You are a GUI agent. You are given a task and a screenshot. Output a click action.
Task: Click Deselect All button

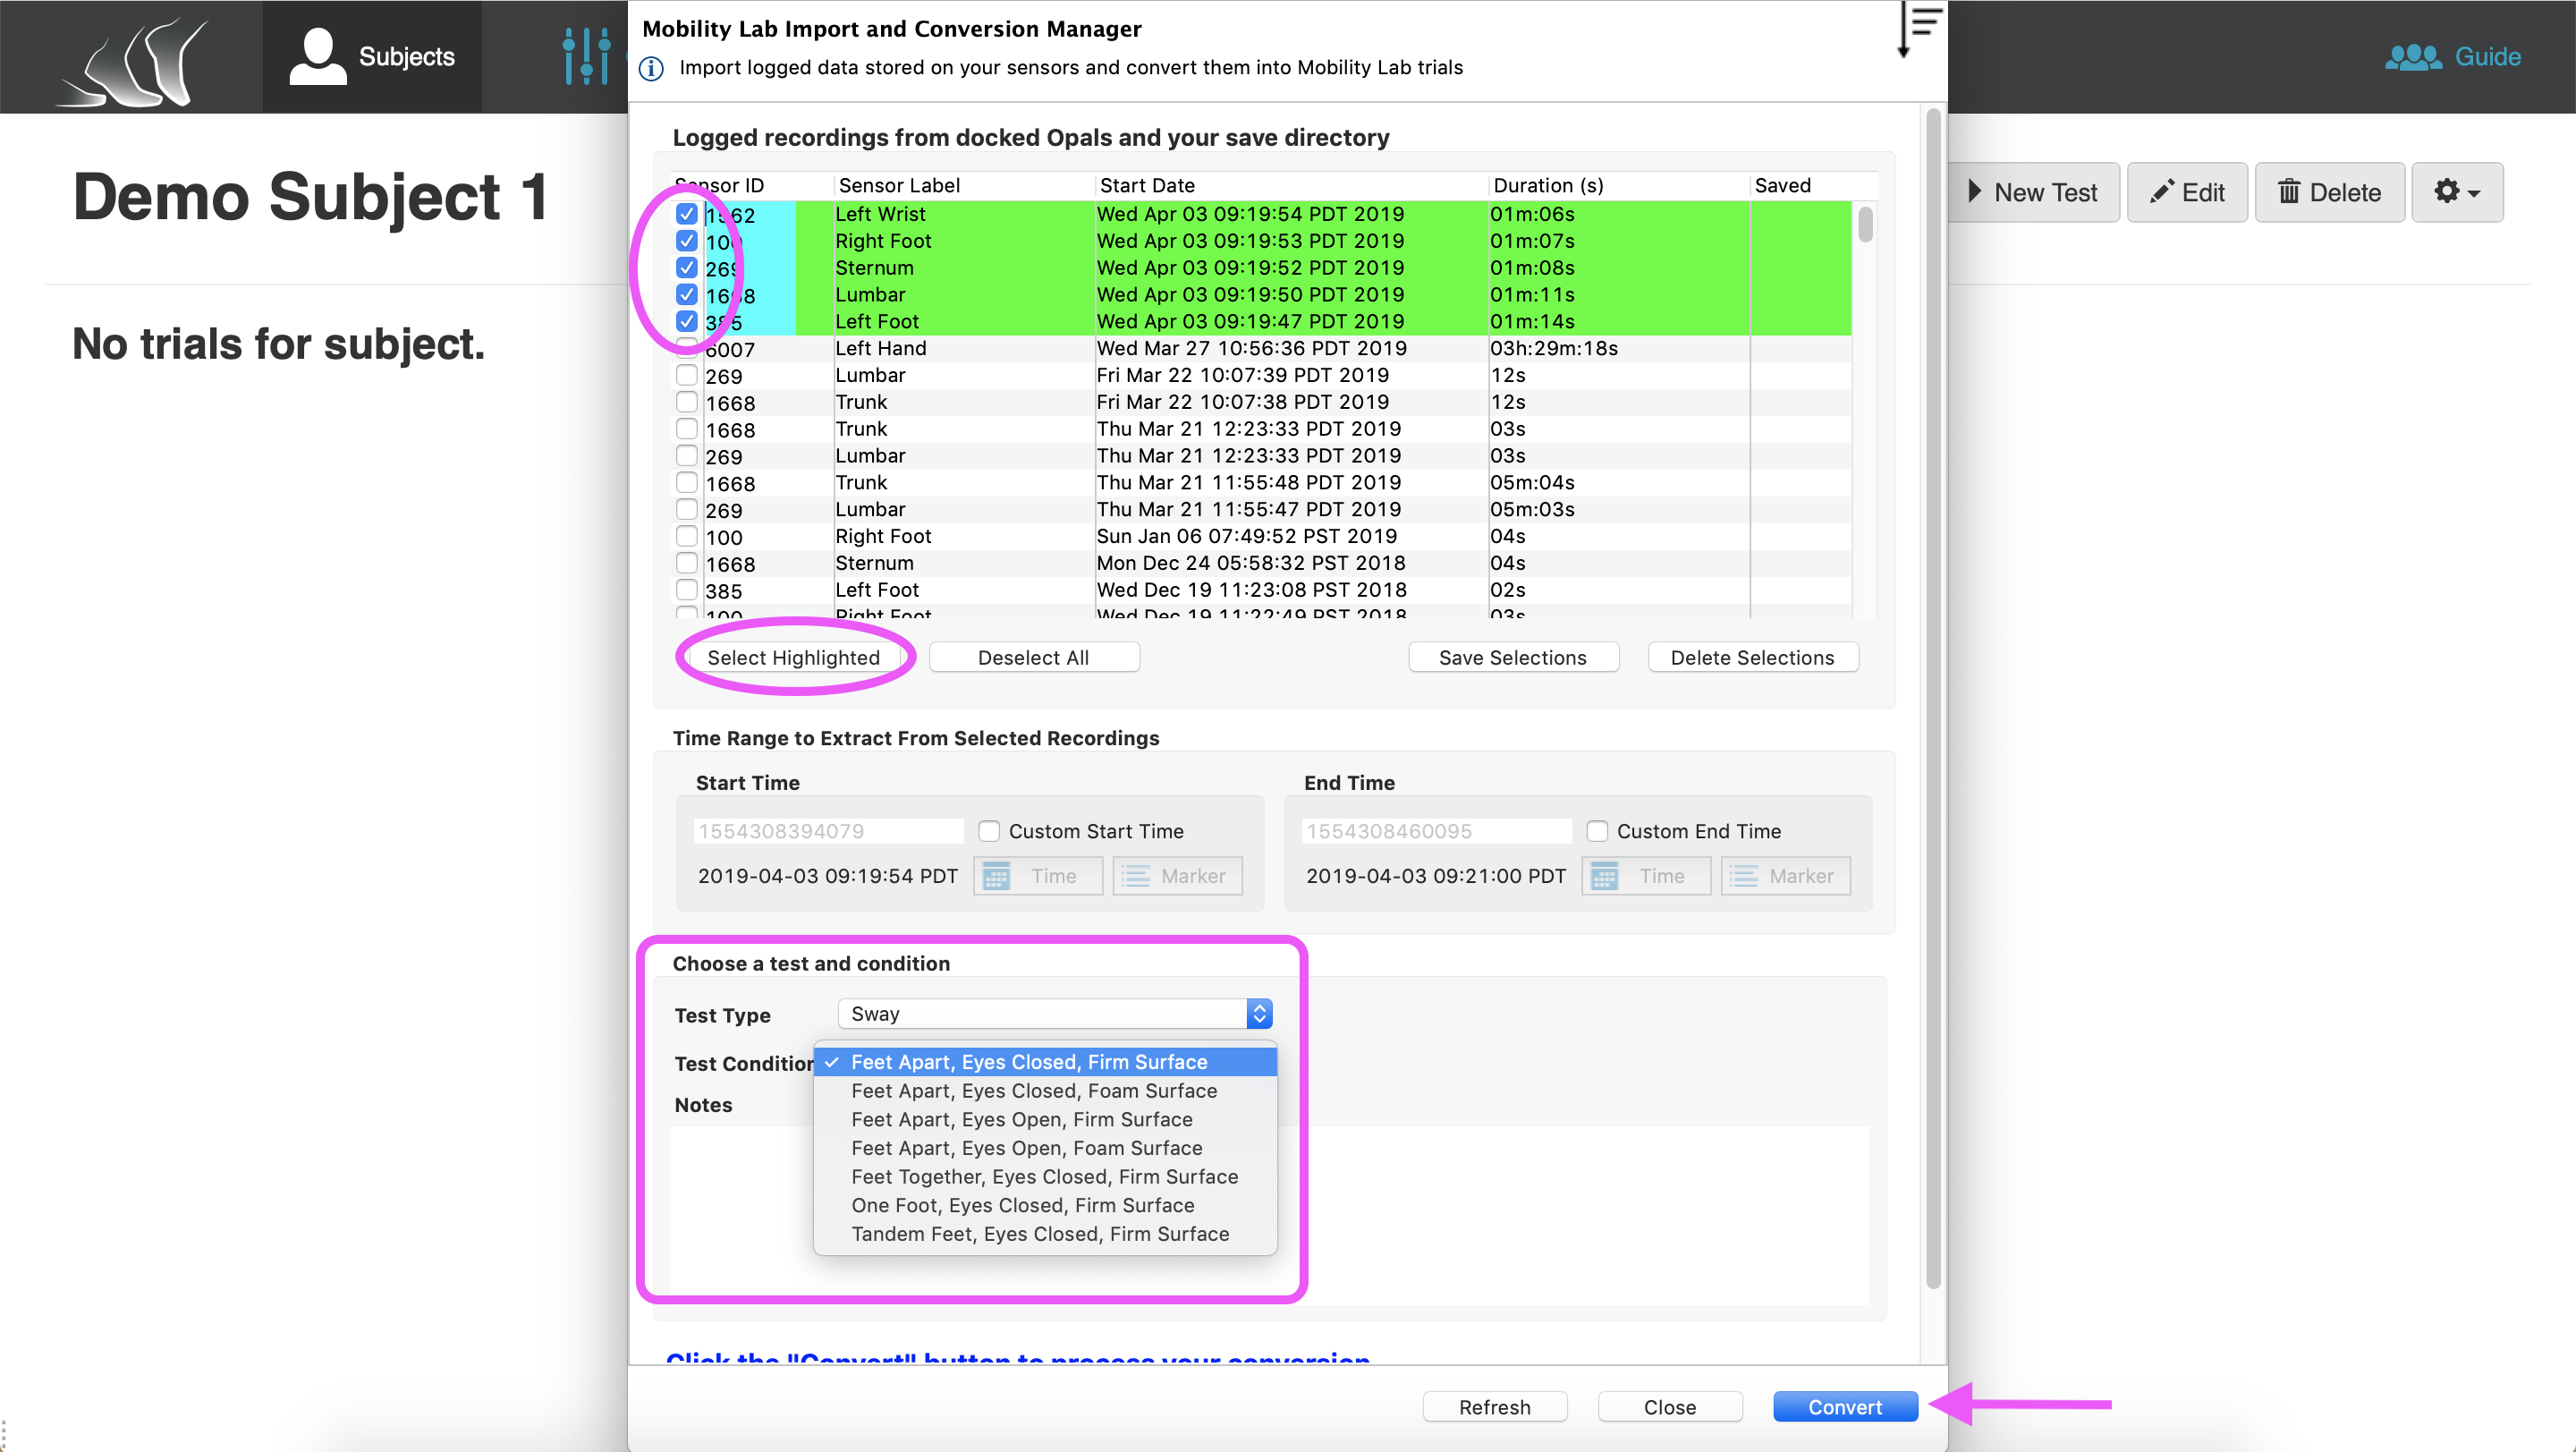1033,657
